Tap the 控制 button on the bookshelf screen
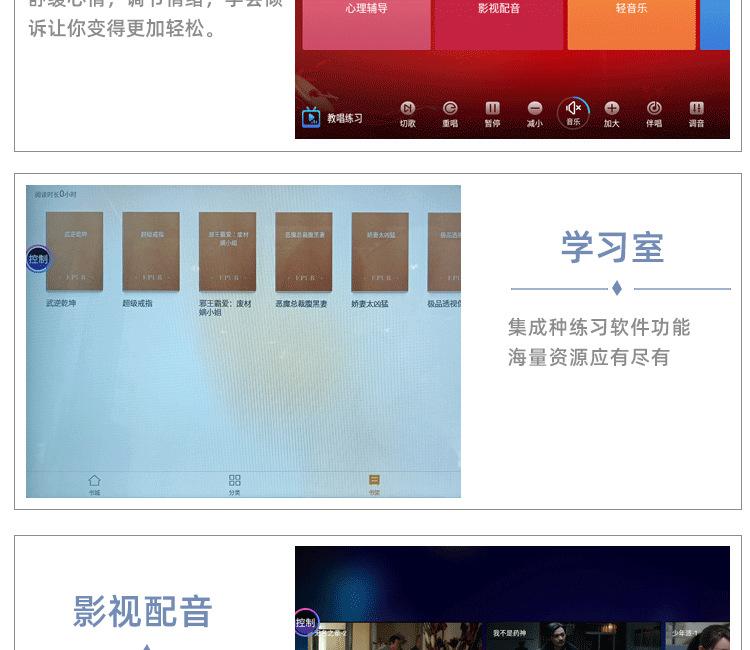Viewport: 750px width, 650px height. (x=38, y=259)
